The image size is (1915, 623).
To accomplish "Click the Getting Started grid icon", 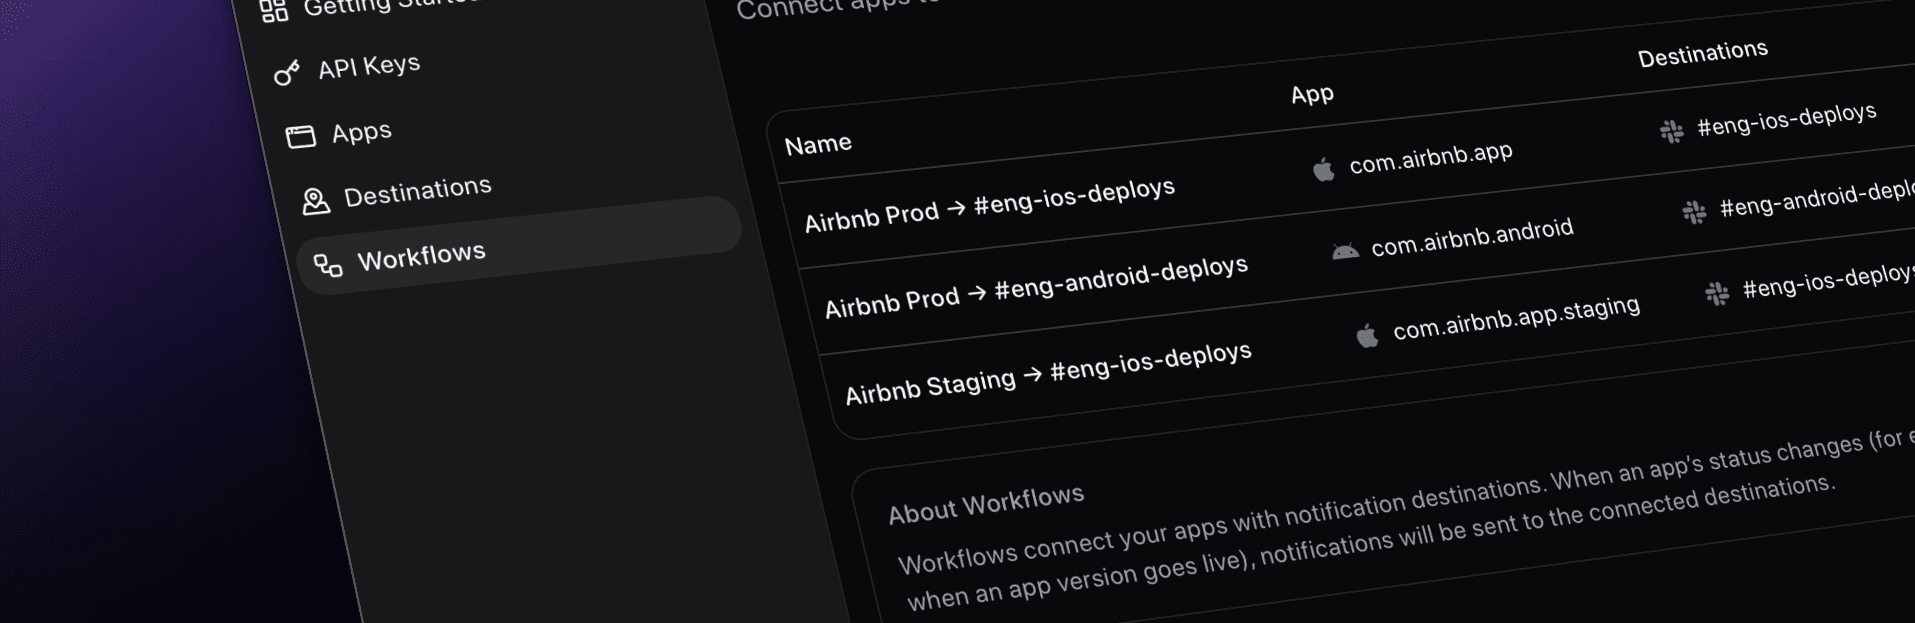I will pos(273,11).
